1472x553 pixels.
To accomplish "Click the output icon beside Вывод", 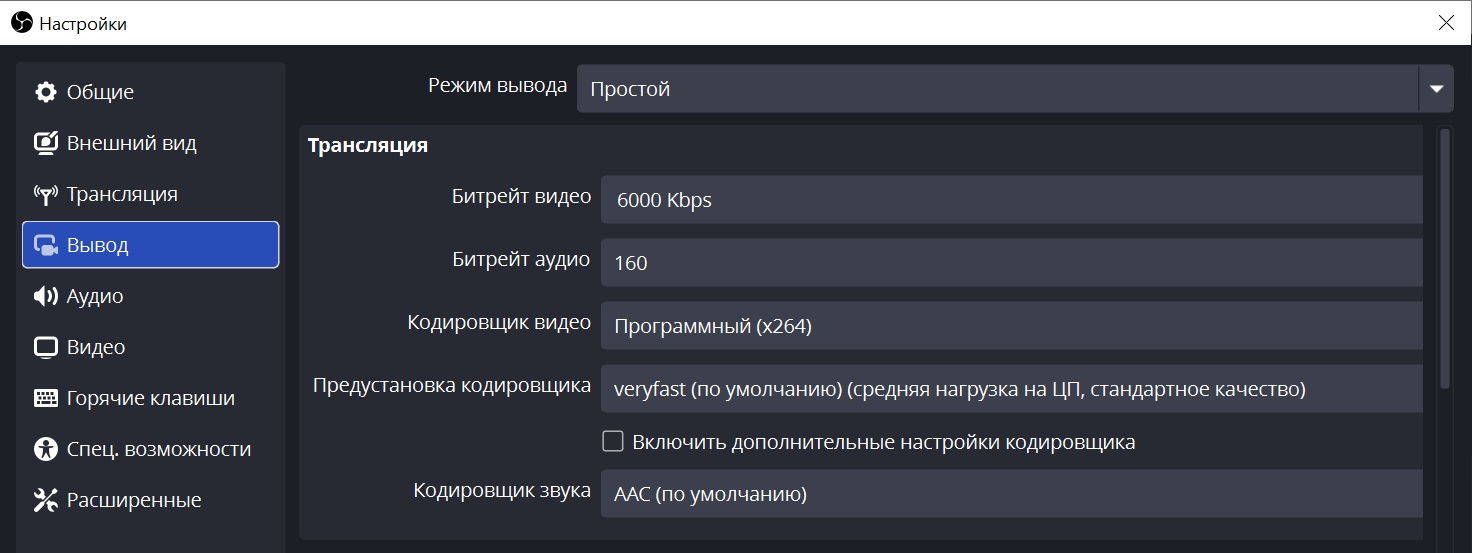I will [x=46, y=245].
